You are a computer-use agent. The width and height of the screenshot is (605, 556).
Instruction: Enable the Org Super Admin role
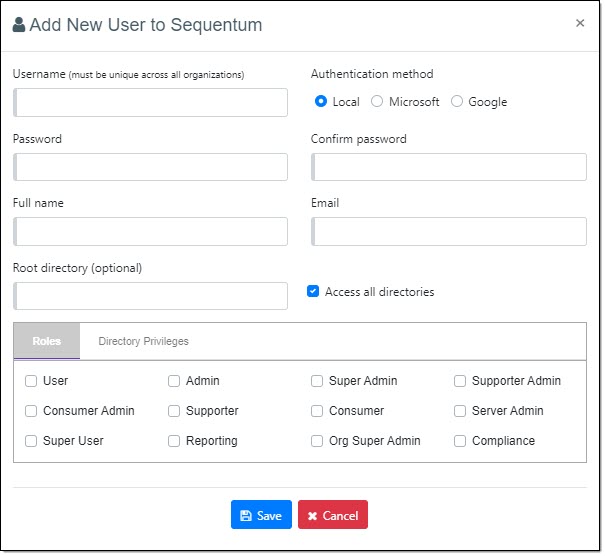point(318,442)
